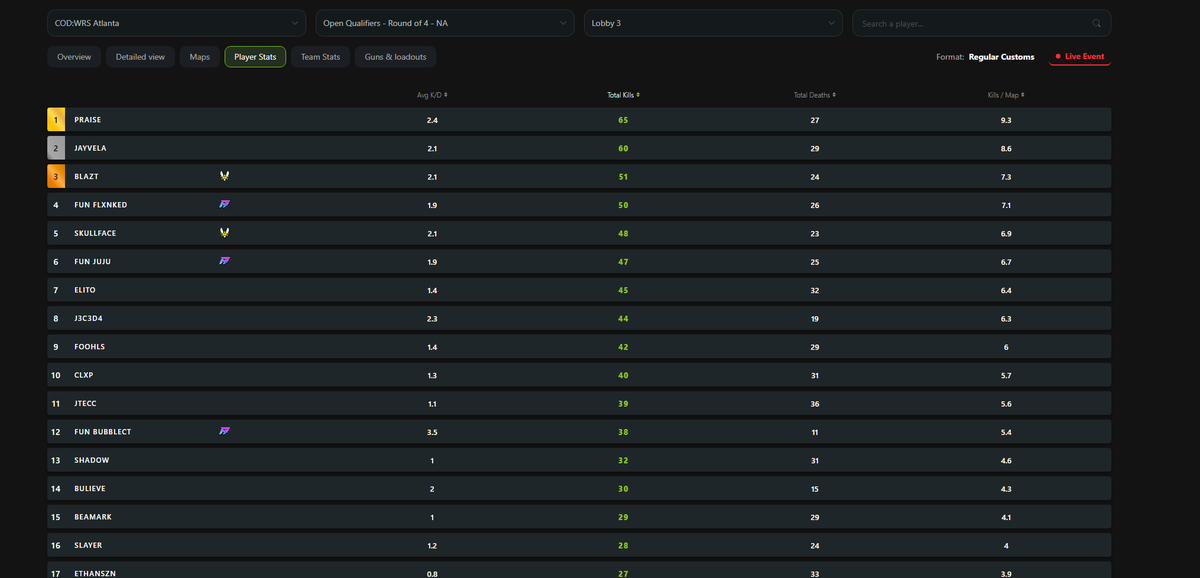The width and height of the screenshot is (1200, 578).
Task: Select player SHADOW
Action: [92, 460]
